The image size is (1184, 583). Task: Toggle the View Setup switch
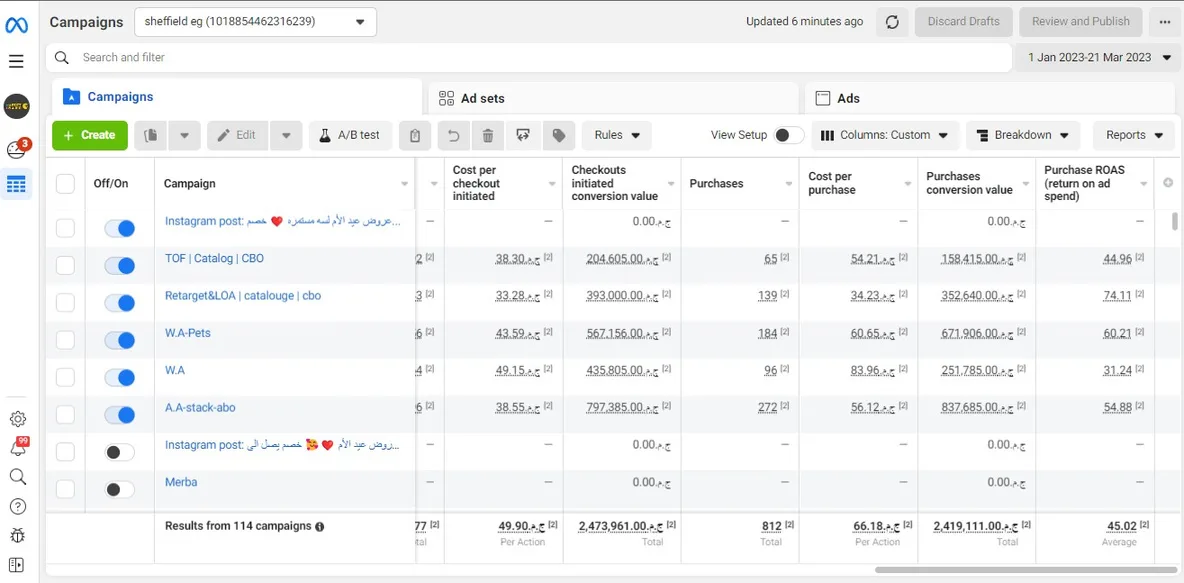pyautogui.click(x=789, y=135)
